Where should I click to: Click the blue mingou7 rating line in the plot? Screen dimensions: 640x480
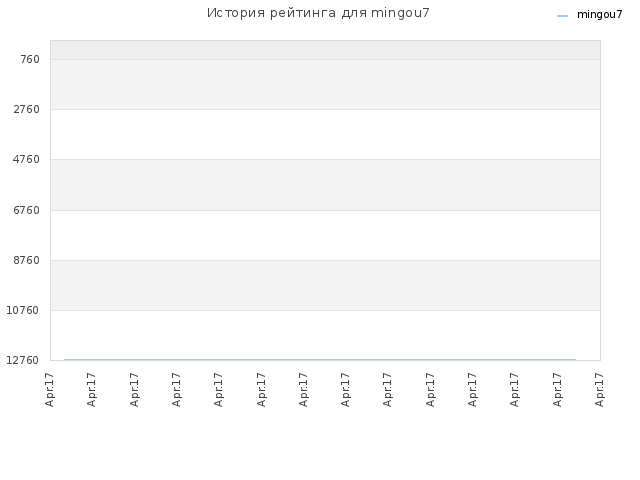click(320, 360)
